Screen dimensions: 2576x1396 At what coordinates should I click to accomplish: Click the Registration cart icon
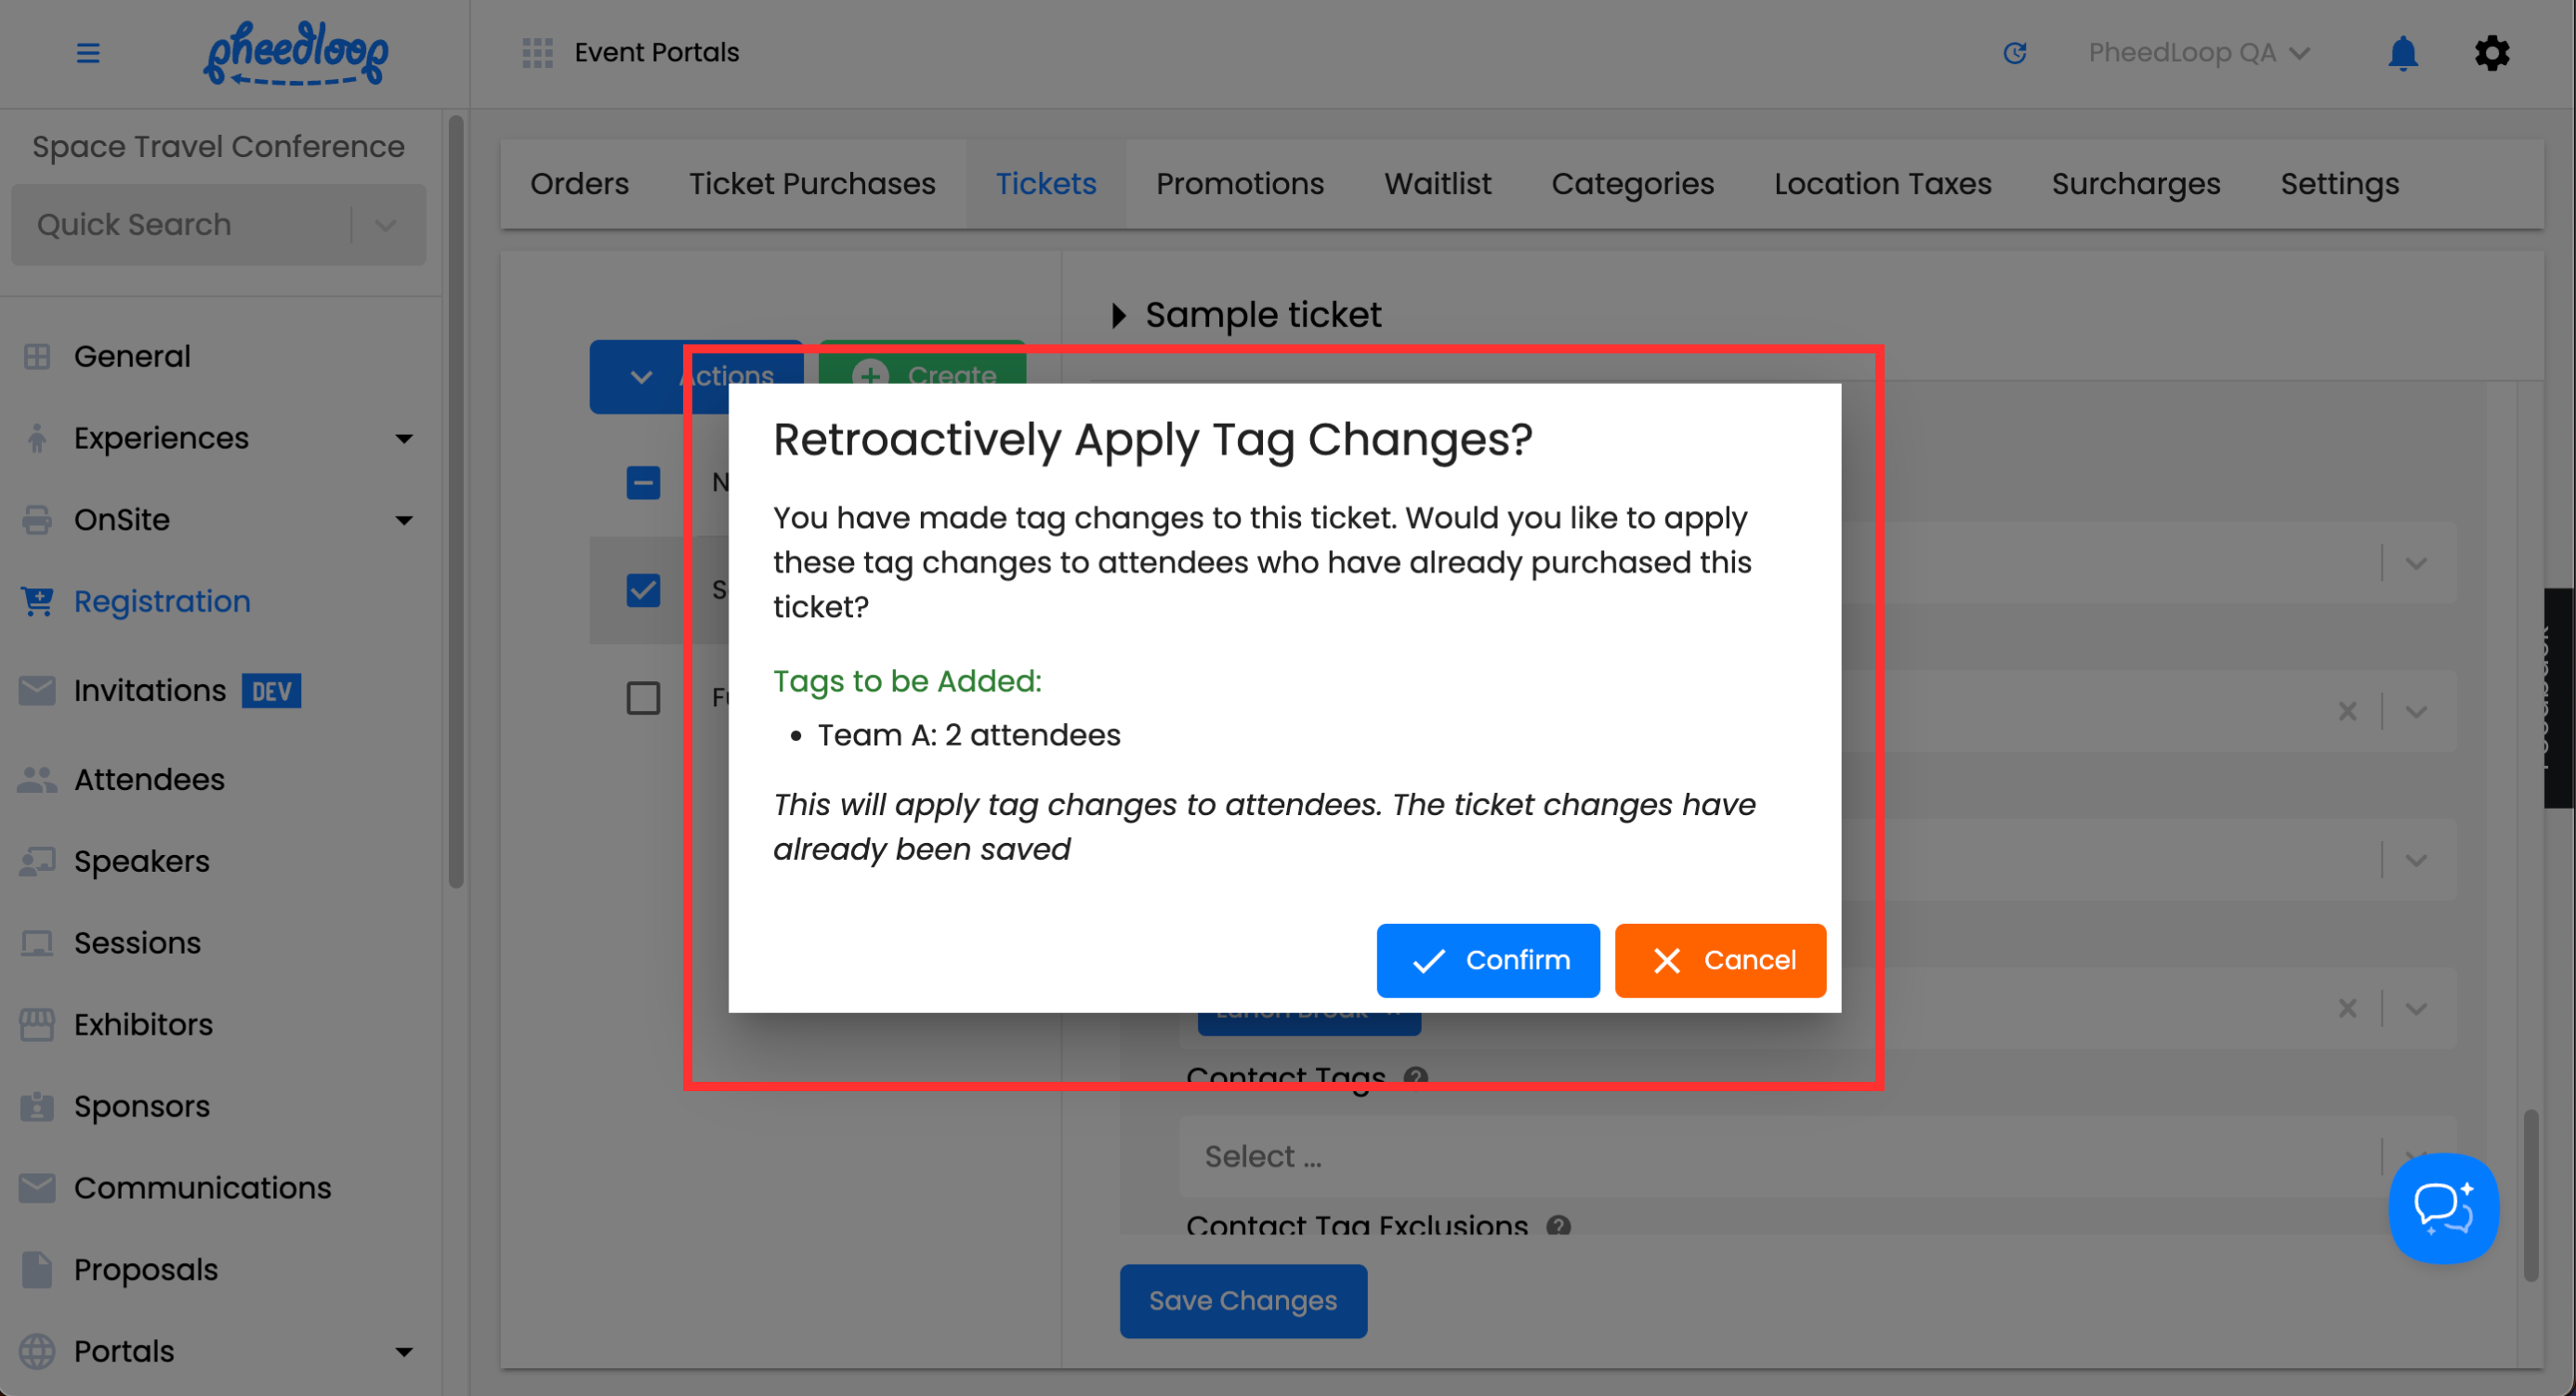[x=37, y=601]
